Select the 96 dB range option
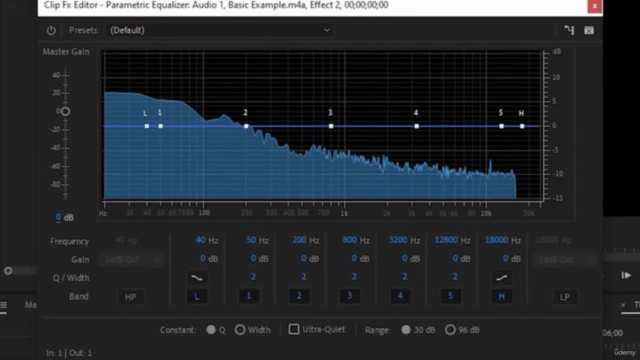The width and height of the screenshot is (640, 360). [x=450, y=330]
